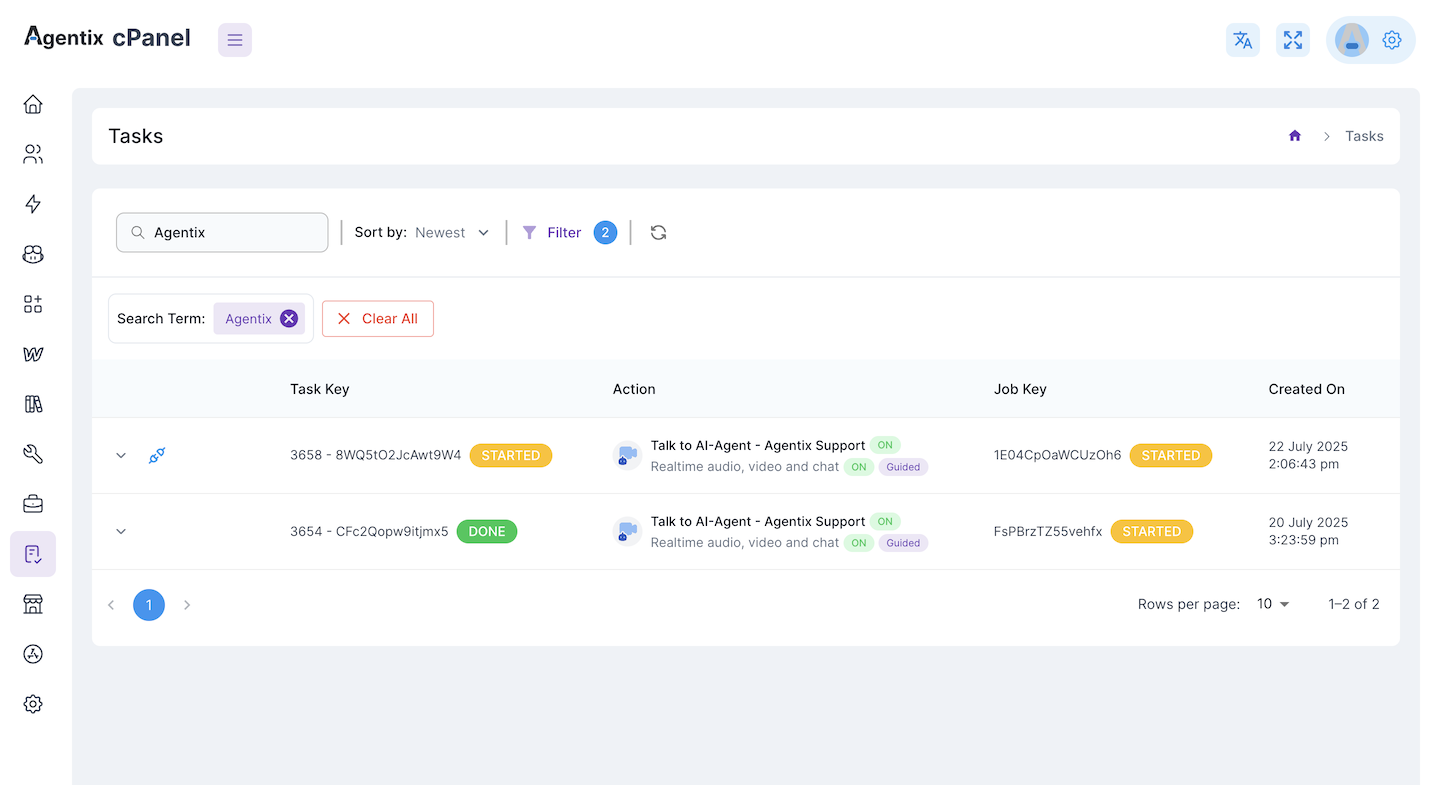Open the Filter panel
Viewport: 1440px width, 785px height.
pos(552,232)
